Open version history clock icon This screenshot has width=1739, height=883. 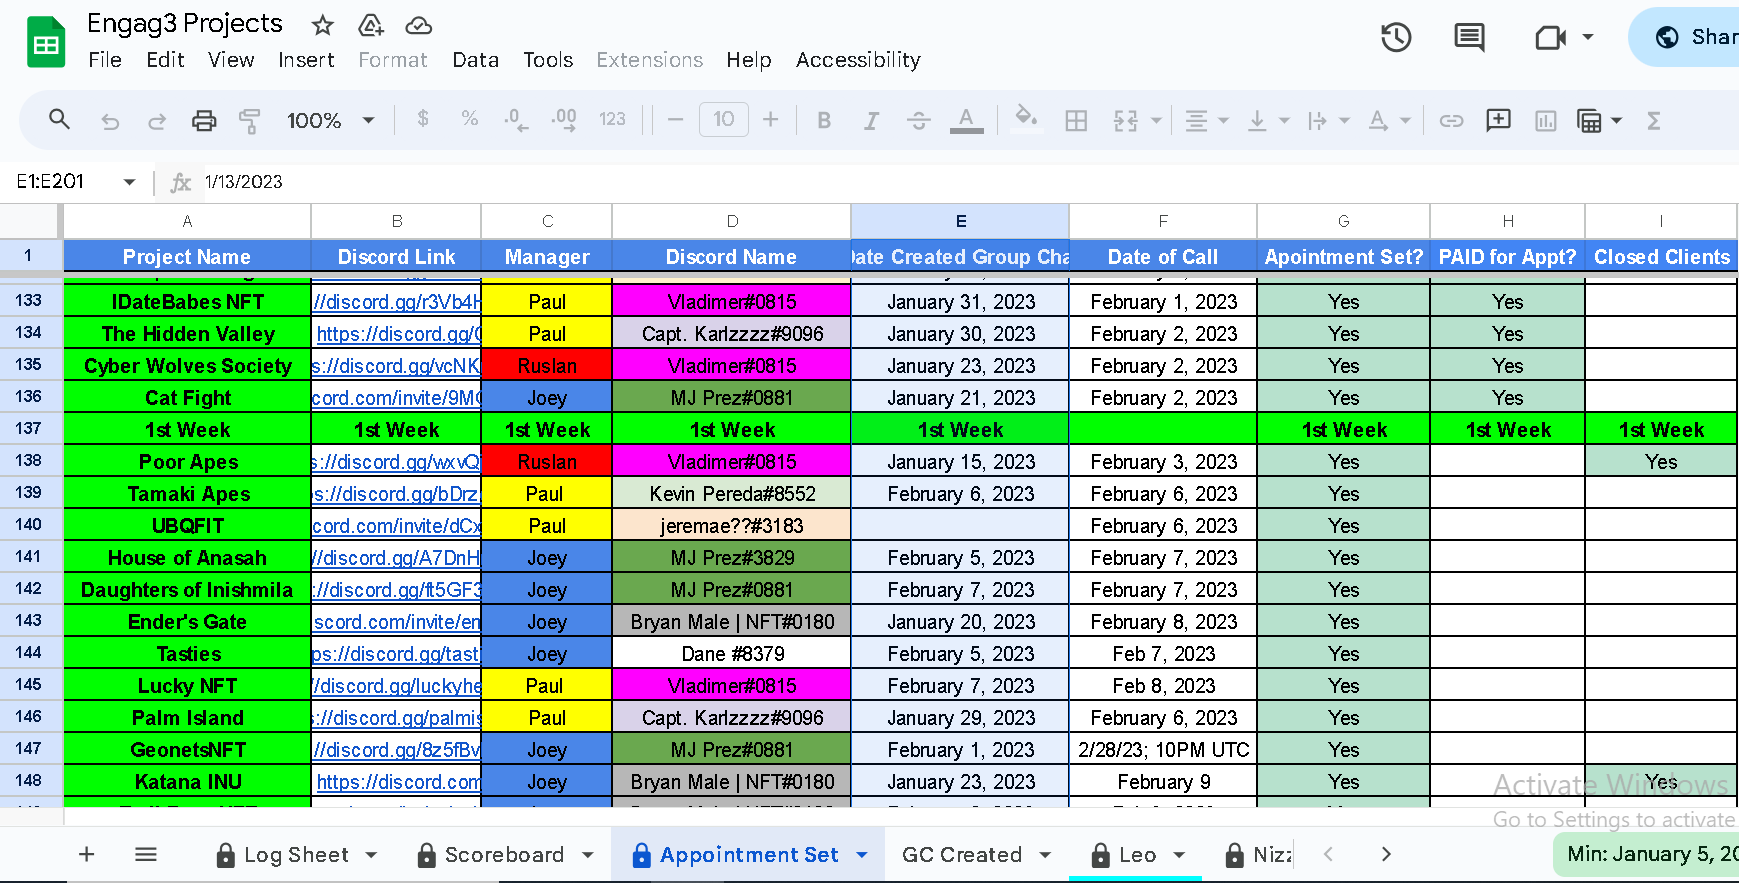tap(1396, 38)
